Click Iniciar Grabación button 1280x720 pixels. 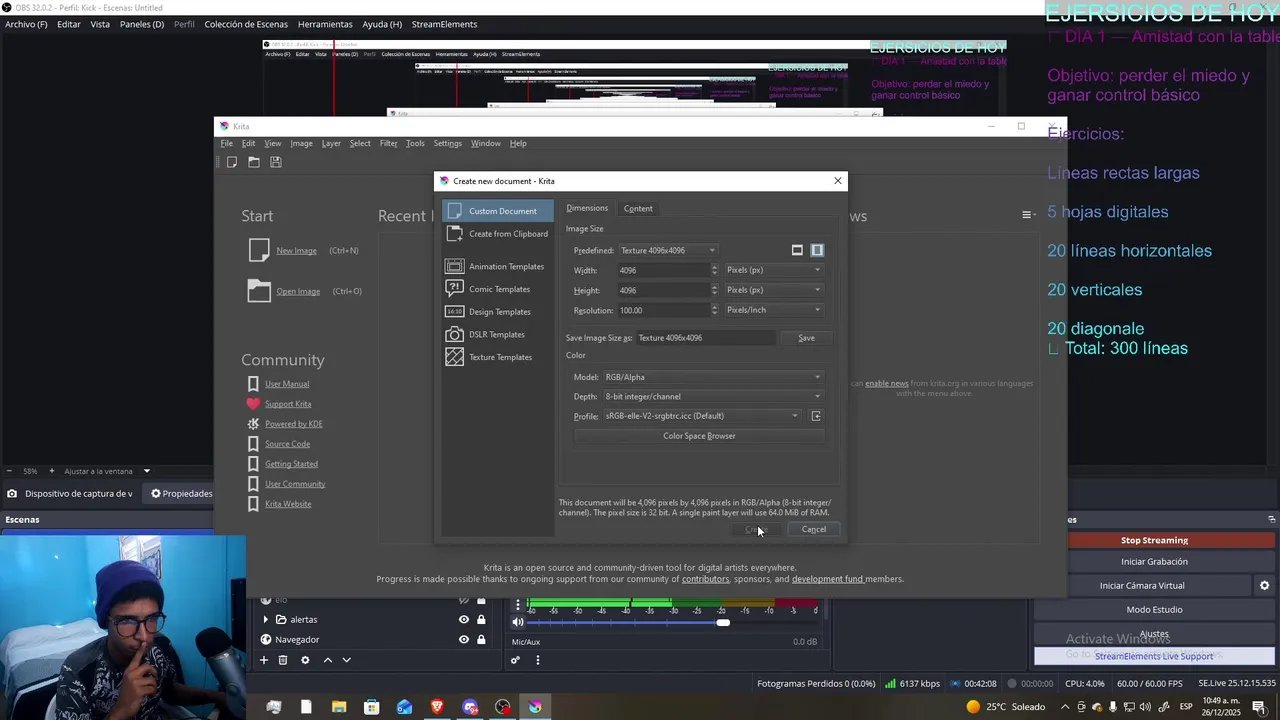click(1154, 562)
